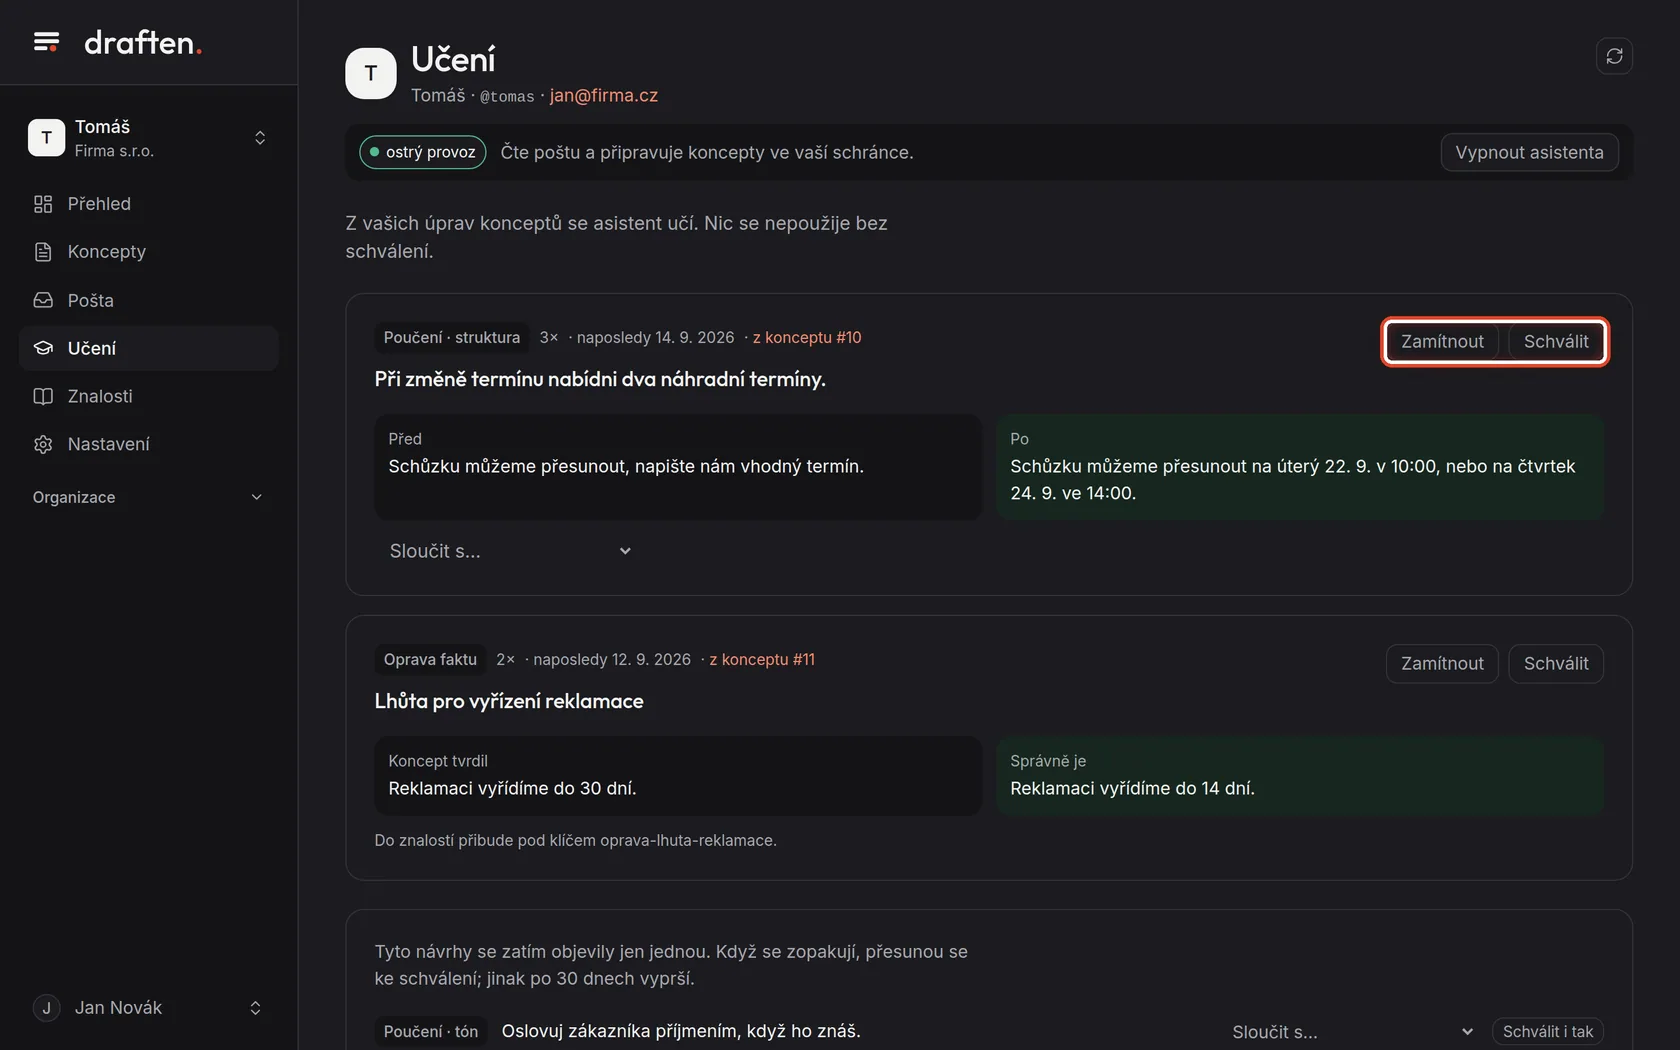This screenshot has height=1050, width=1680.
Task: Click the 'naposledy 14. 9. 2026' date
Action: (x=656, y=338)
